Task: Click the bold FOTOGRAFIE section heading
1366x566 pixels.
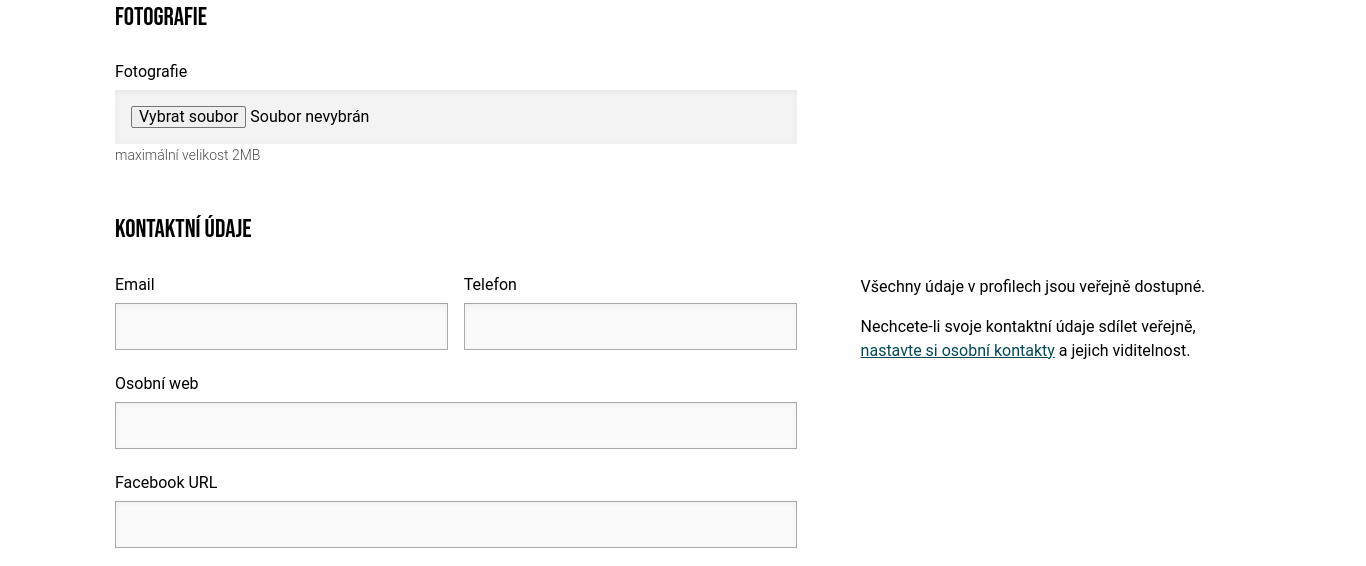Action: point(161,17)
